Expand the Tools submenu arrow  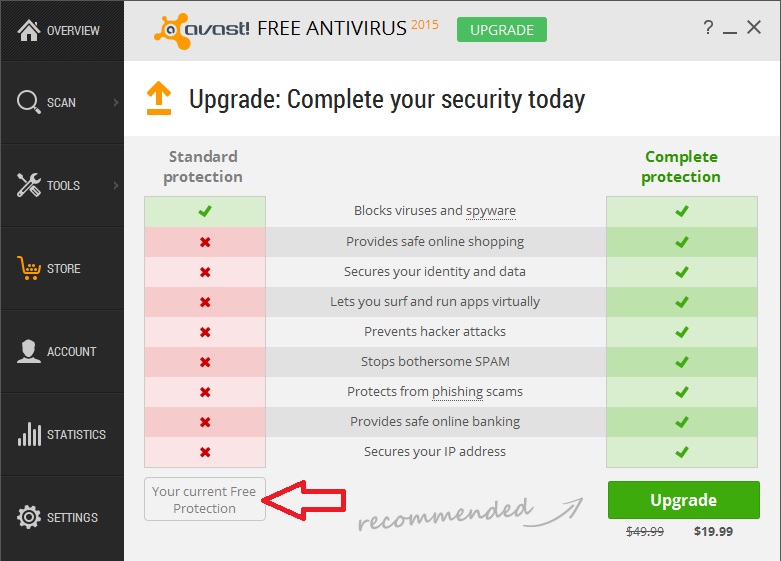[116, 185]
